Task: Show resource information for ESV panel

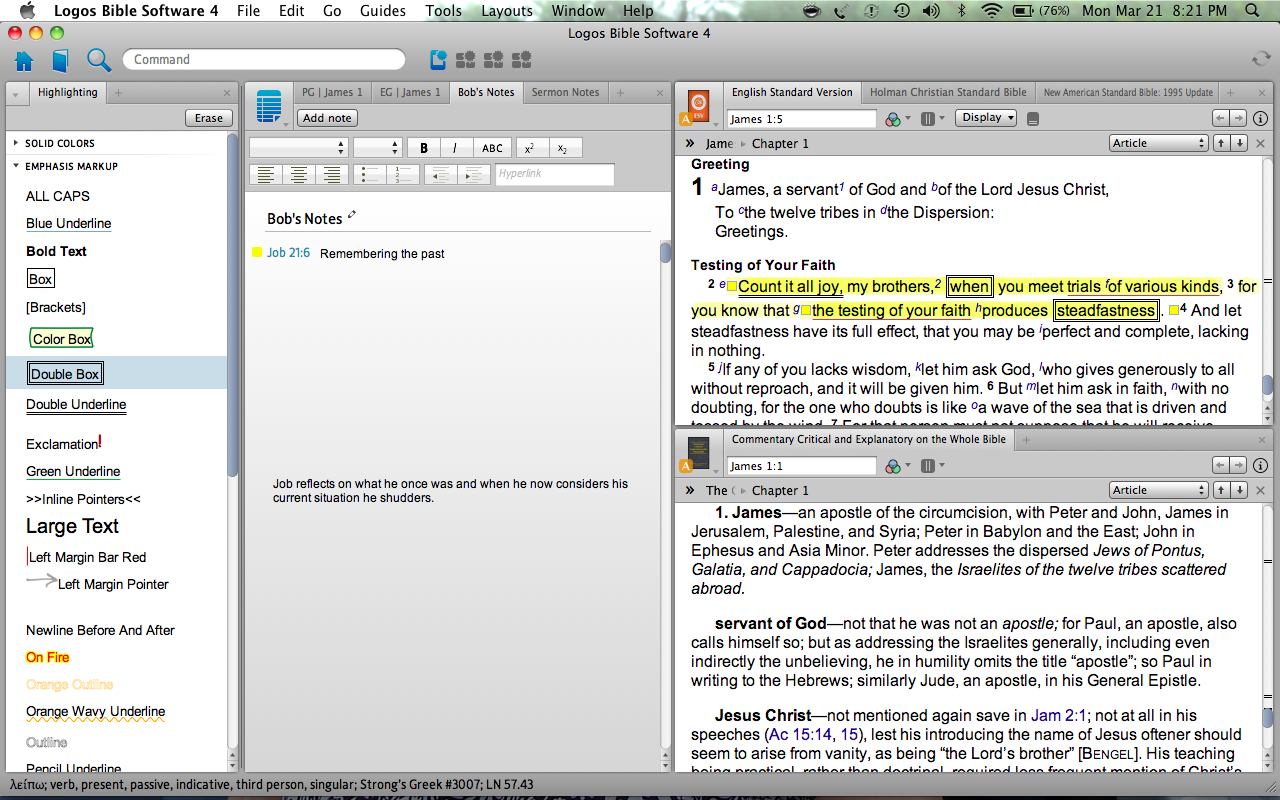Action: point(1261,118)
